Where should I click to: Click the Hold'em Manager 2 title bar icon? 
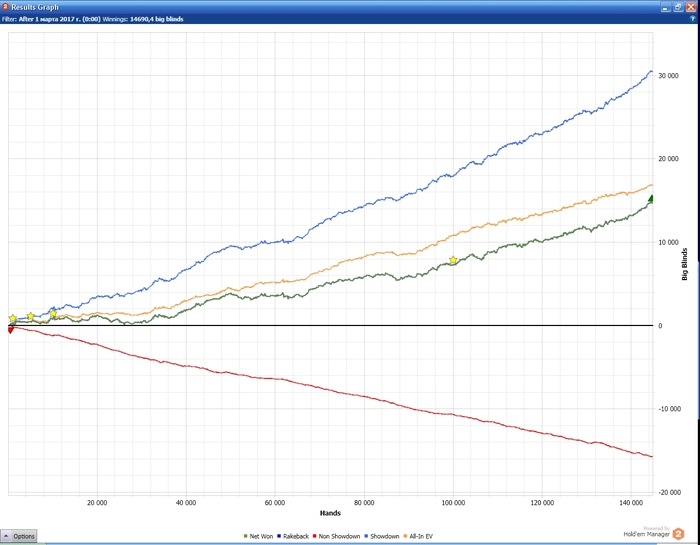point(5,7)
